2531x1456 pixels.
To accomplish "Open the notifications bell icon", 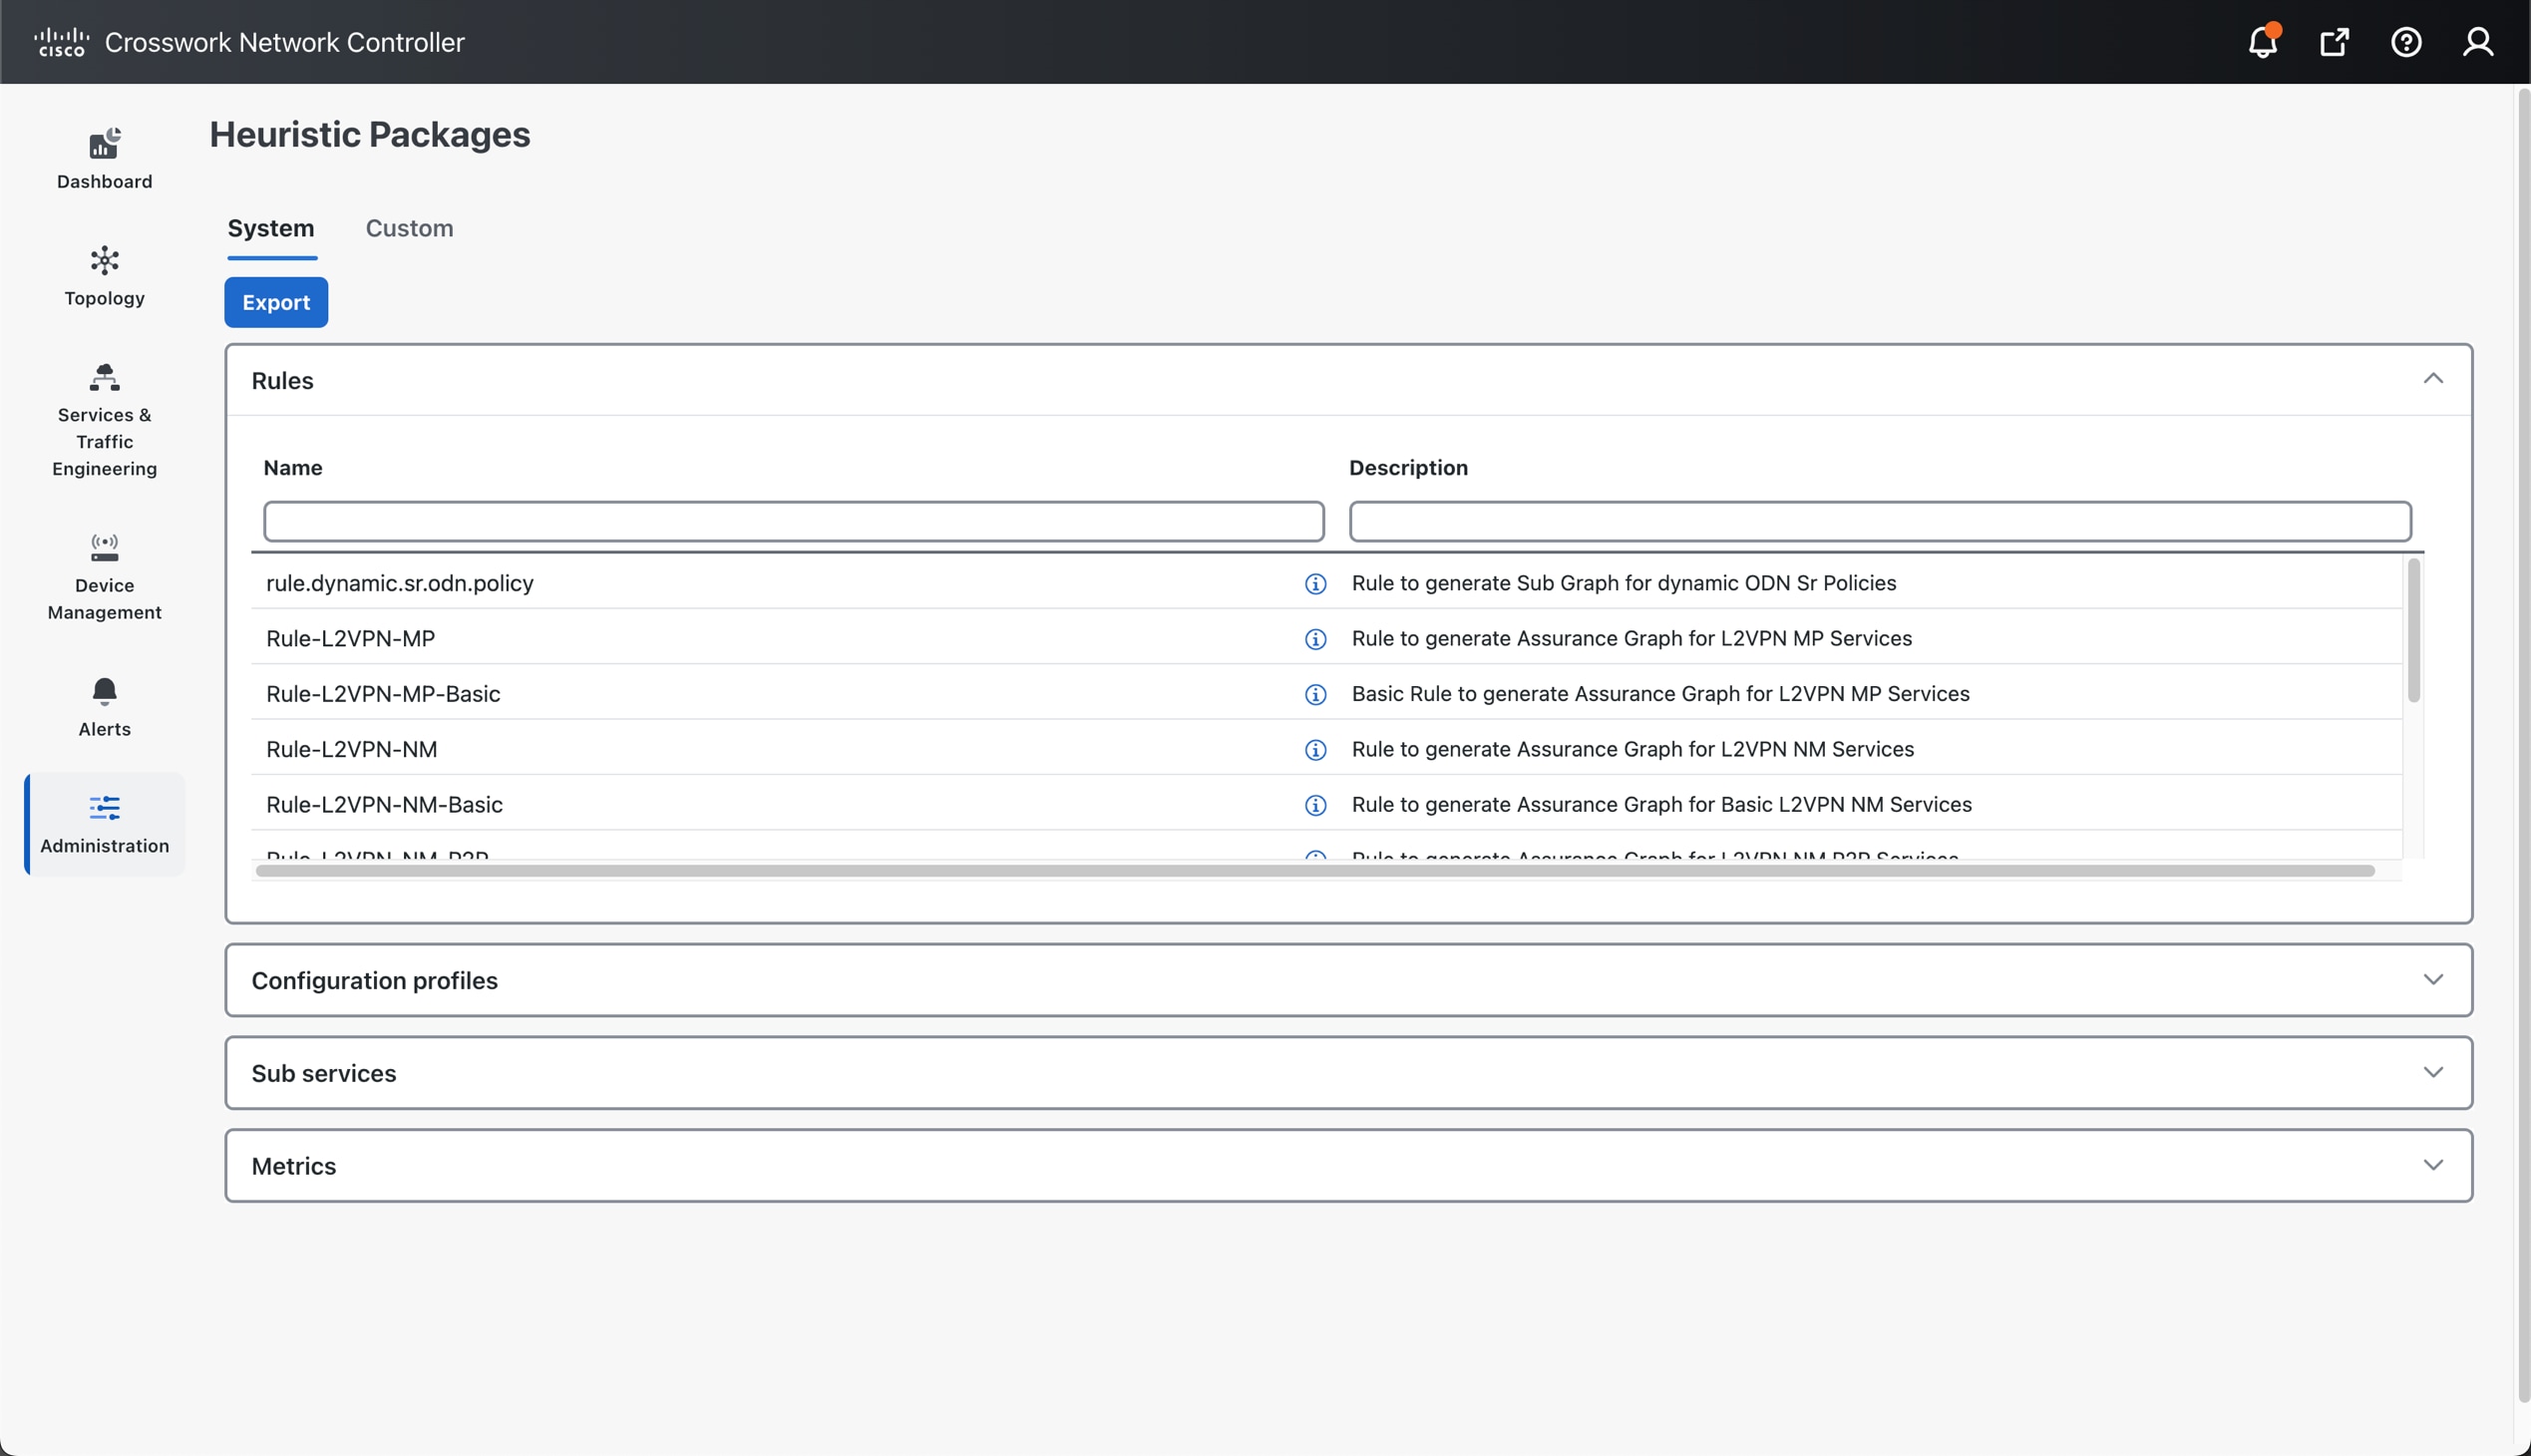I will [x=2262, y=42].
